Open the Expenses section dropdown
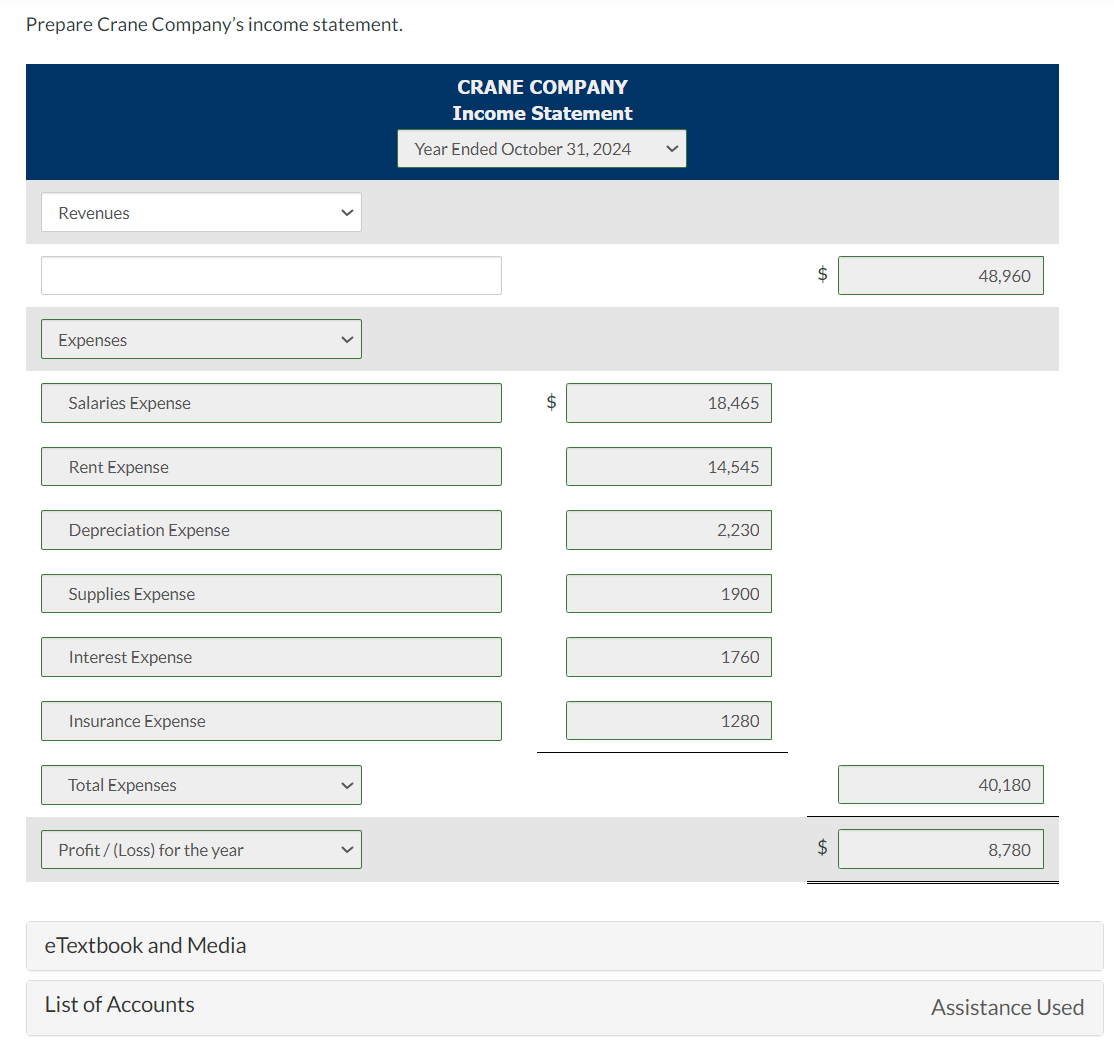1114x1045 pixels. point(201,340)
